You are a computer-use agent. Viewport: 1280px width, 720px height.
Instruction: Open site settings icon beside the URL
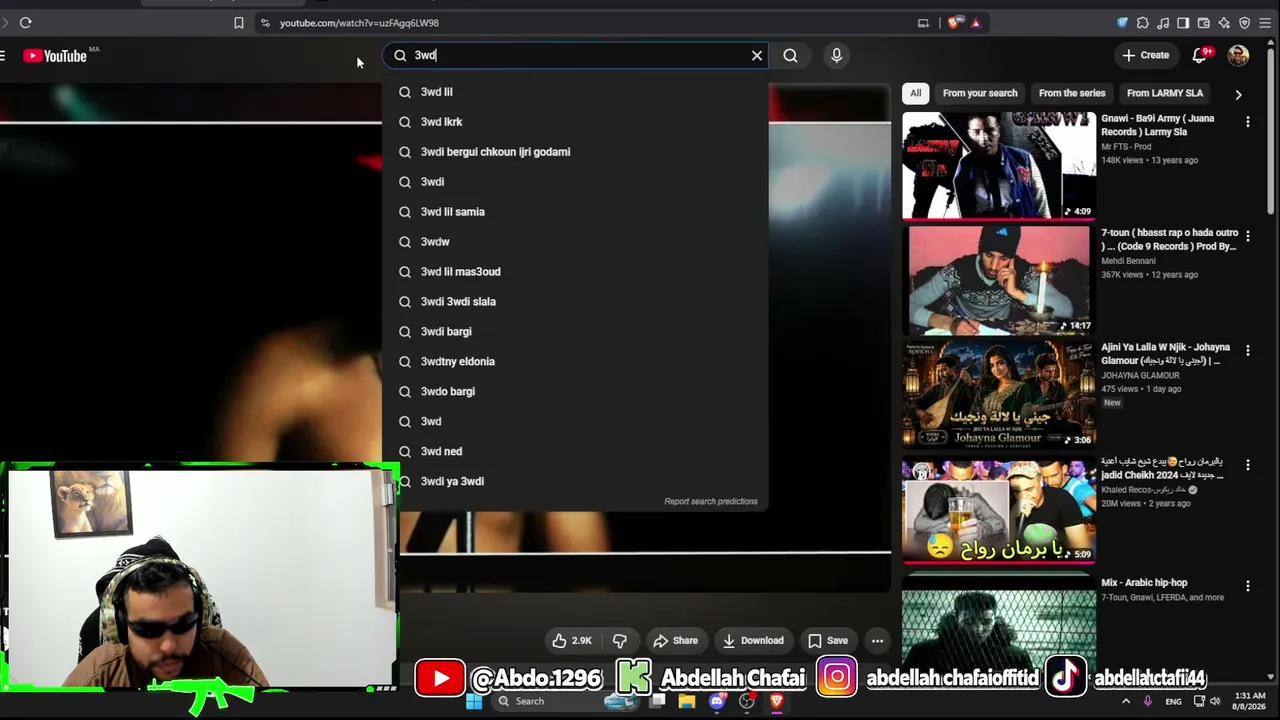coord(265,23)
